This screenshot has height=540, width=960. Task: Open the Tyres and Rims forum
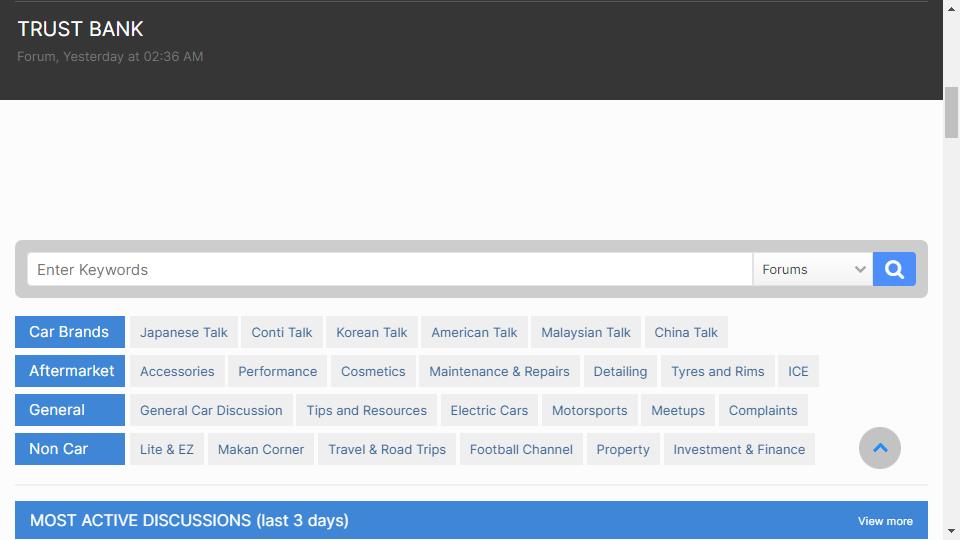(718, 372)
